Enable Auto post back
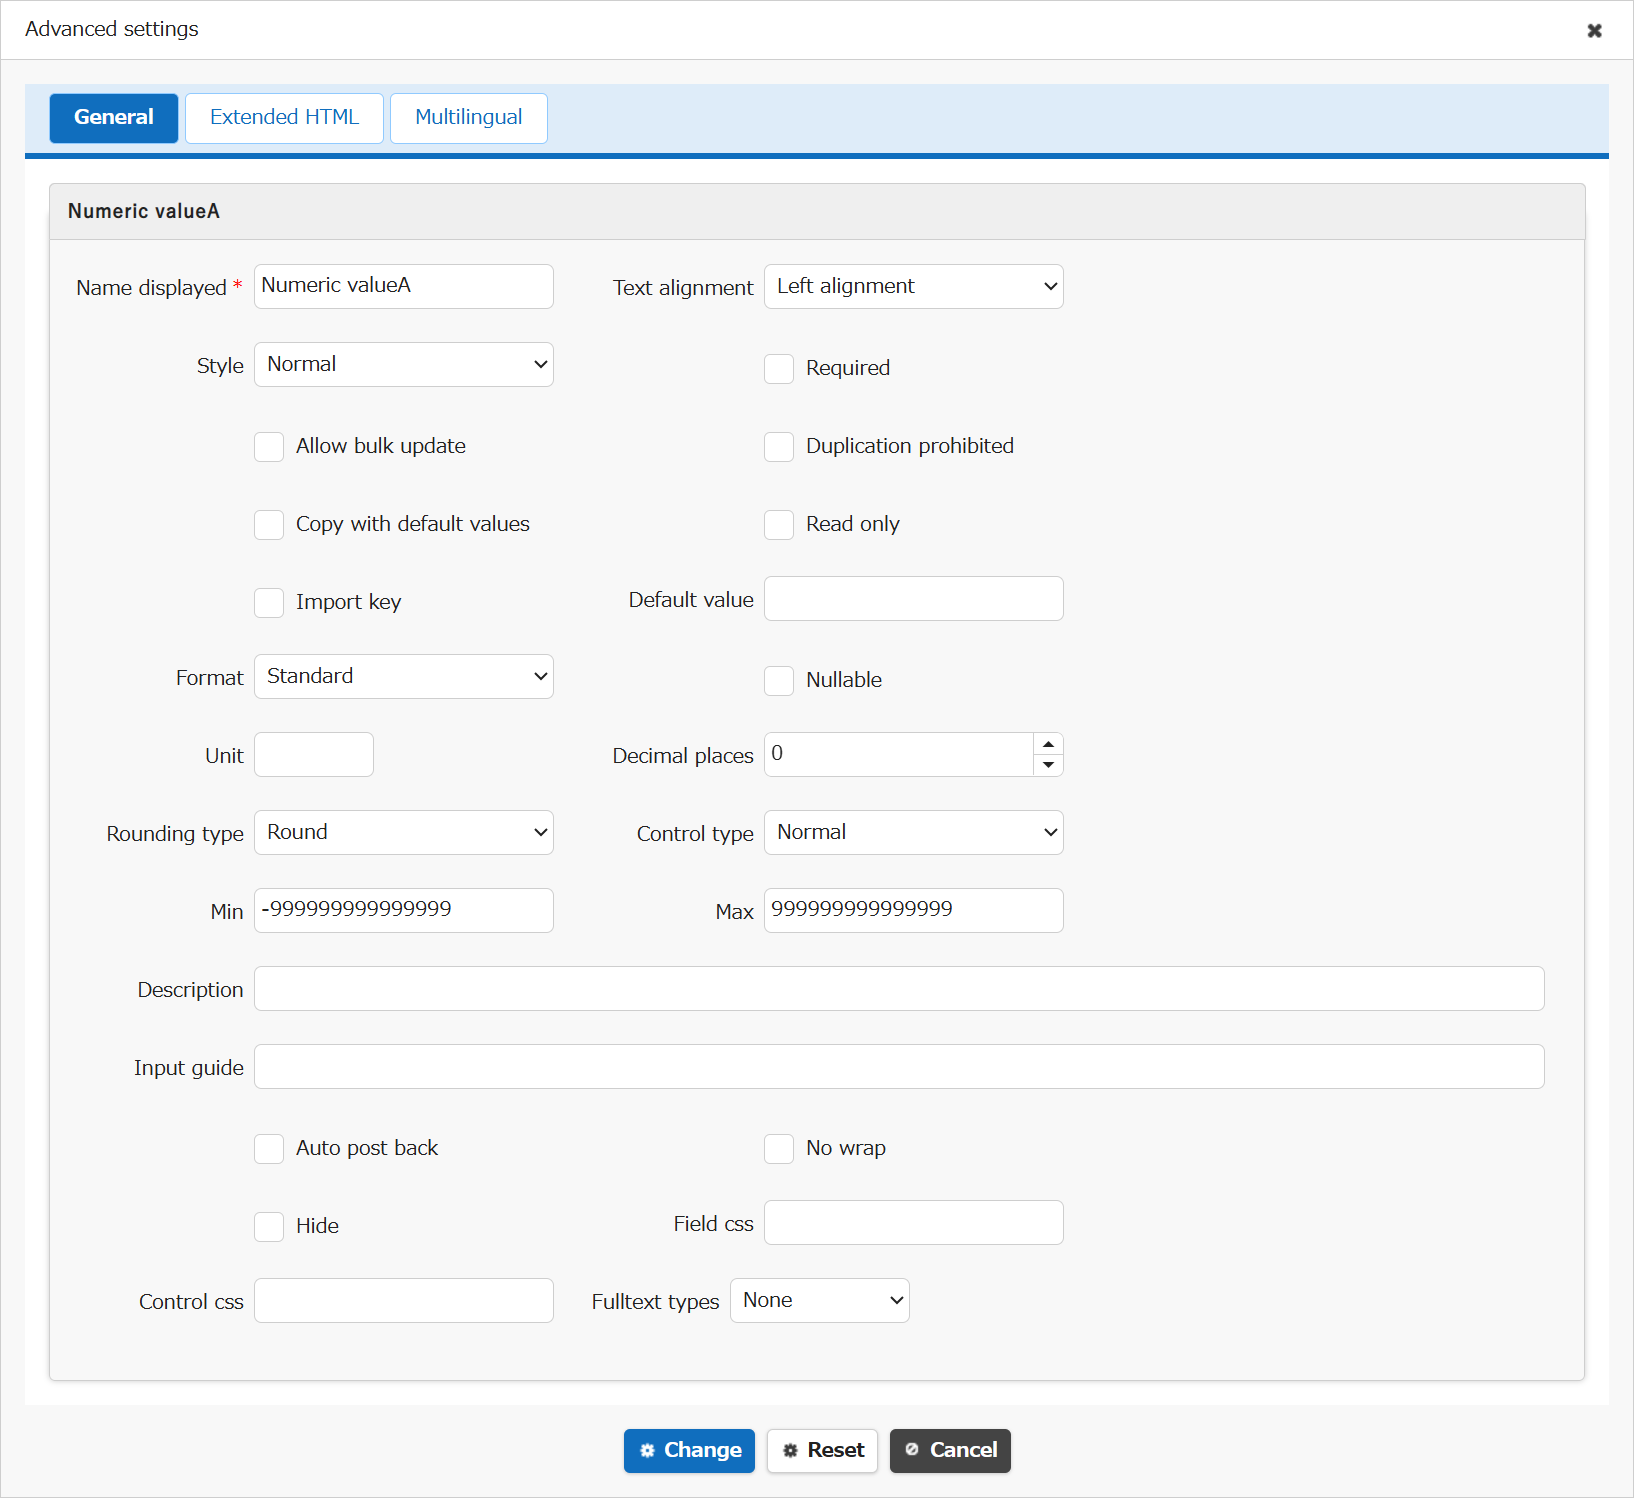 point(269,1149)
